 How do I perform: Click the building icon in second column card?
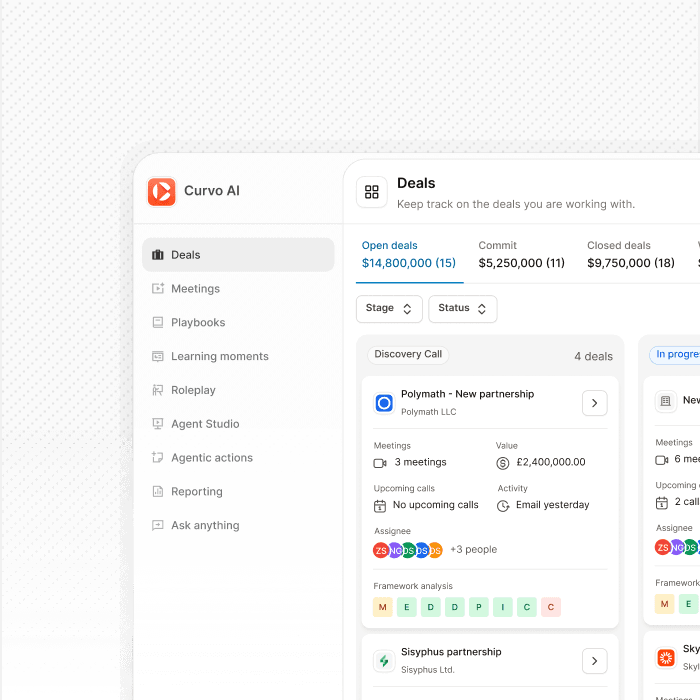[666, 401]
